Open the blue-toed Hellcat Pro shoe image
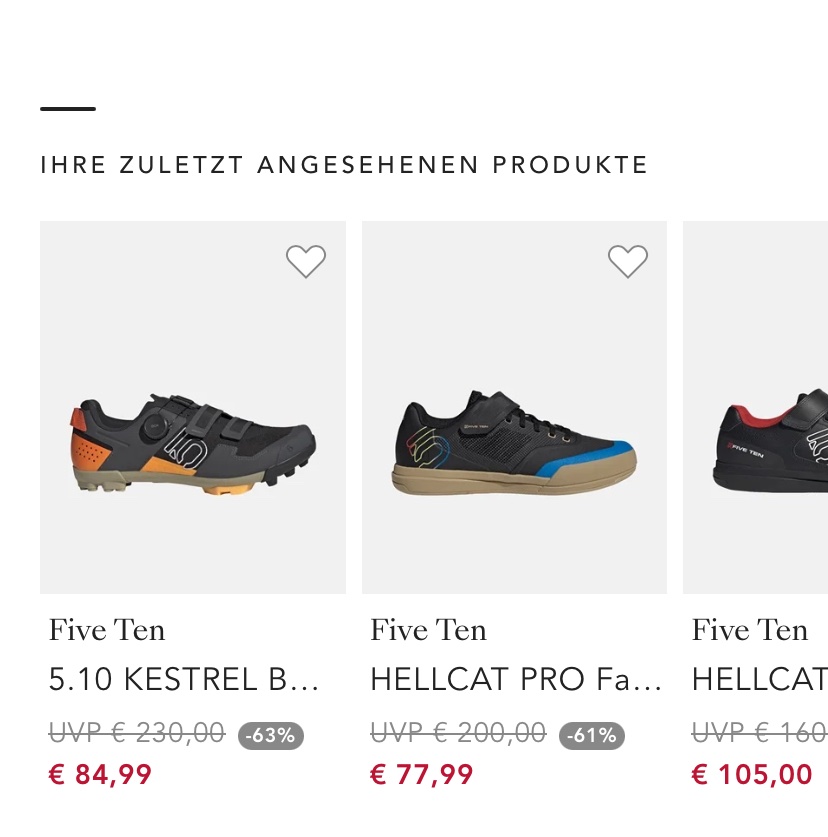The height and width of the screenshot is (837, 828). click(x=514, y=445)
